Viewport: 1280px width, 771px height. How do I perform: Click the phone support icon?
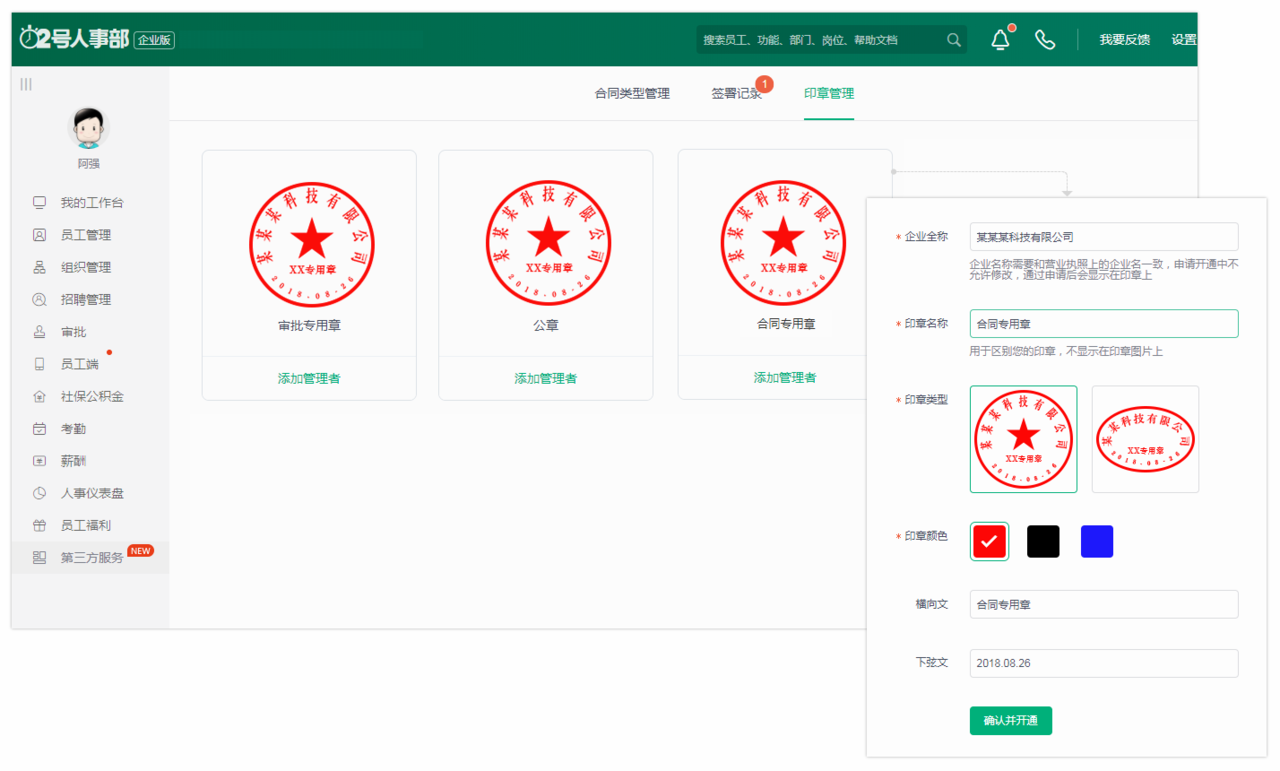point(1045,40)
